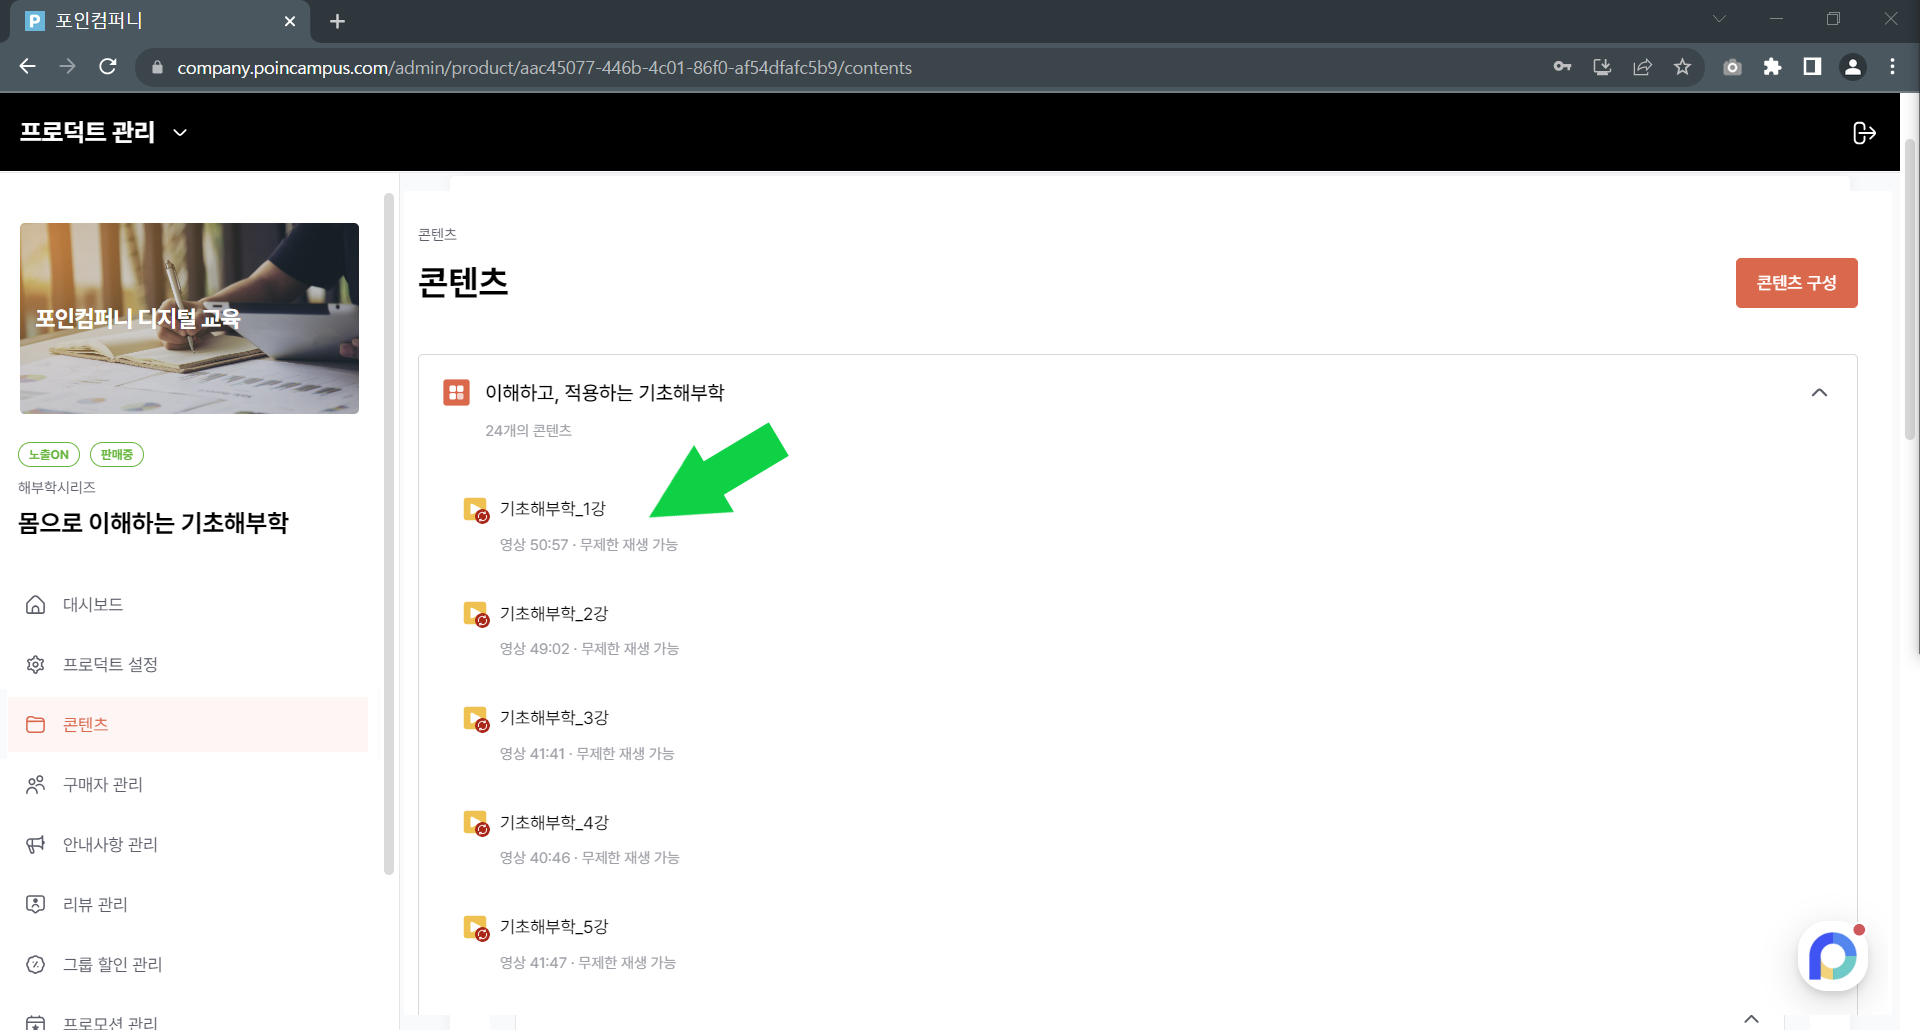Screen dimensions: 1920x1030
Task: Click the logout icon in the black header
Action: coord(1864,133)
